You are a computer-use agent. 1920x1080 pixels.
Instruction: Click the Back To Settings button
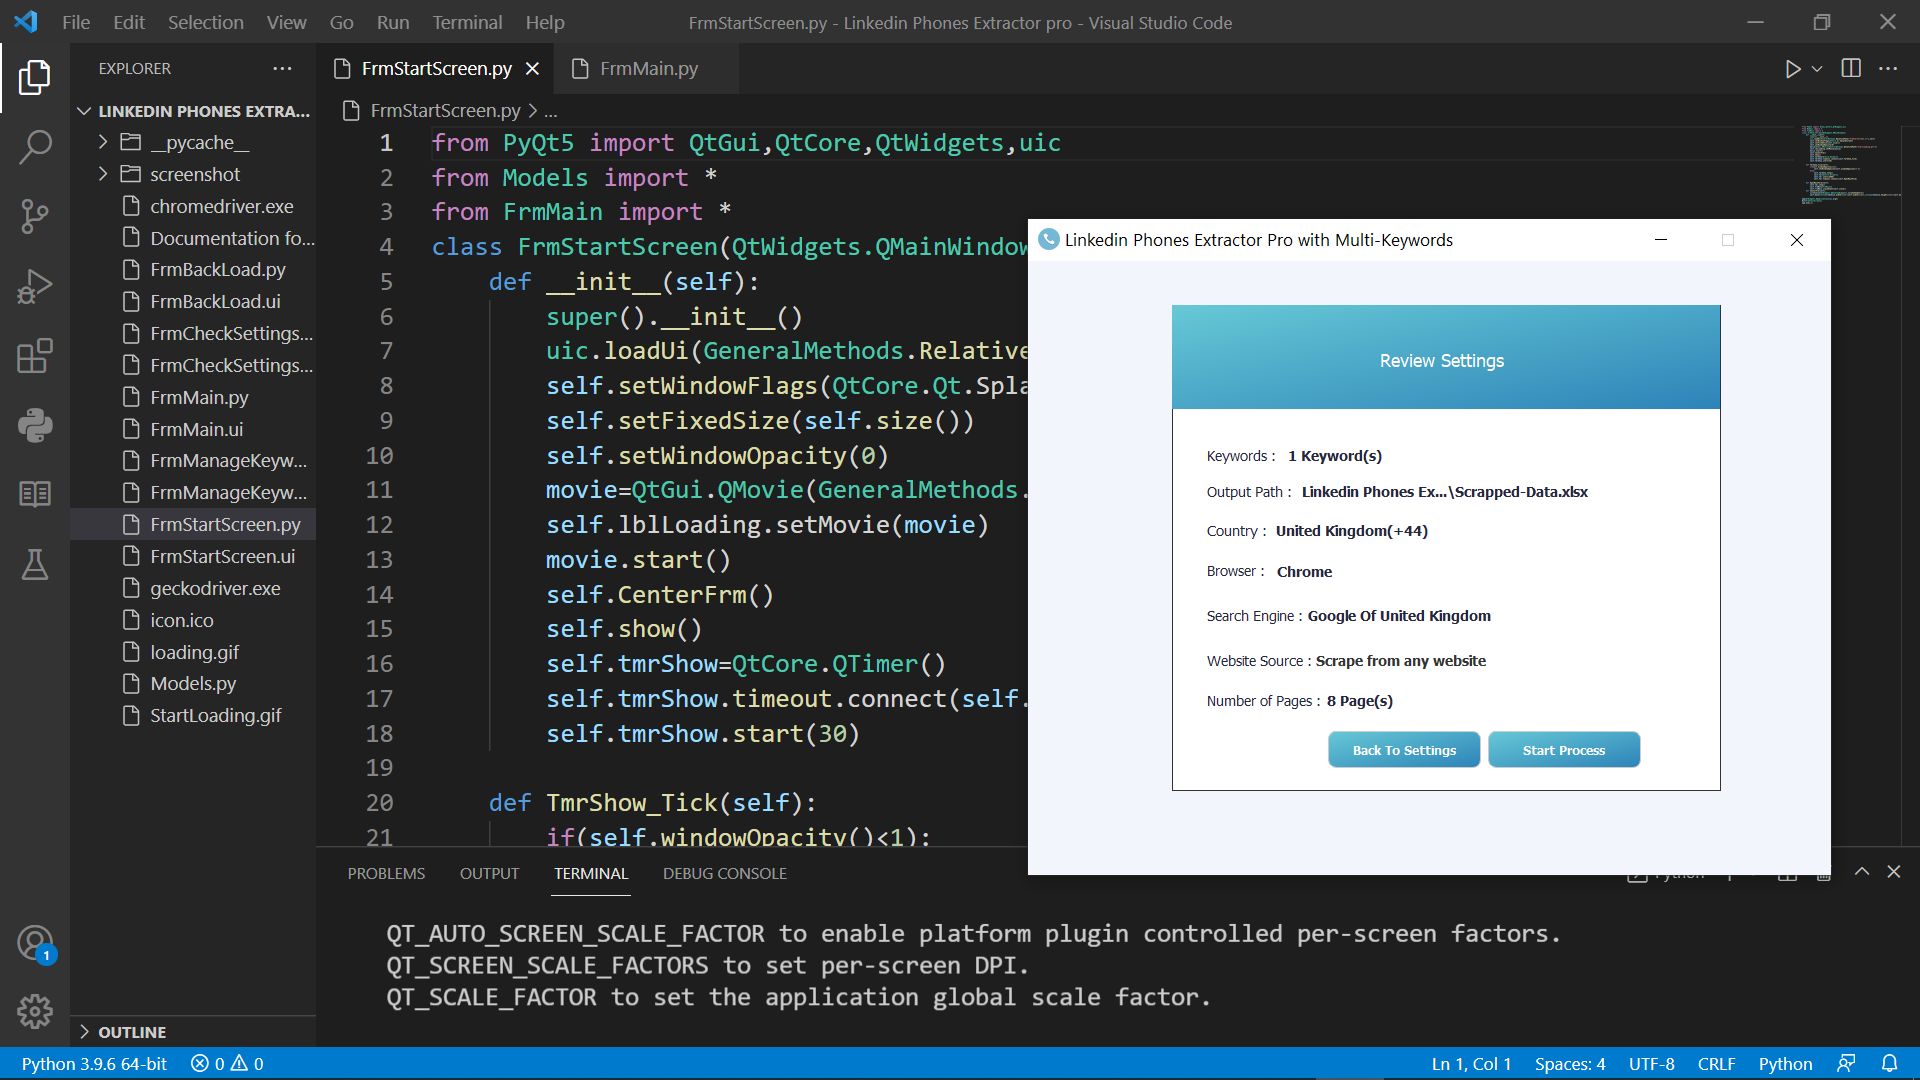[x=1404, y=750]
